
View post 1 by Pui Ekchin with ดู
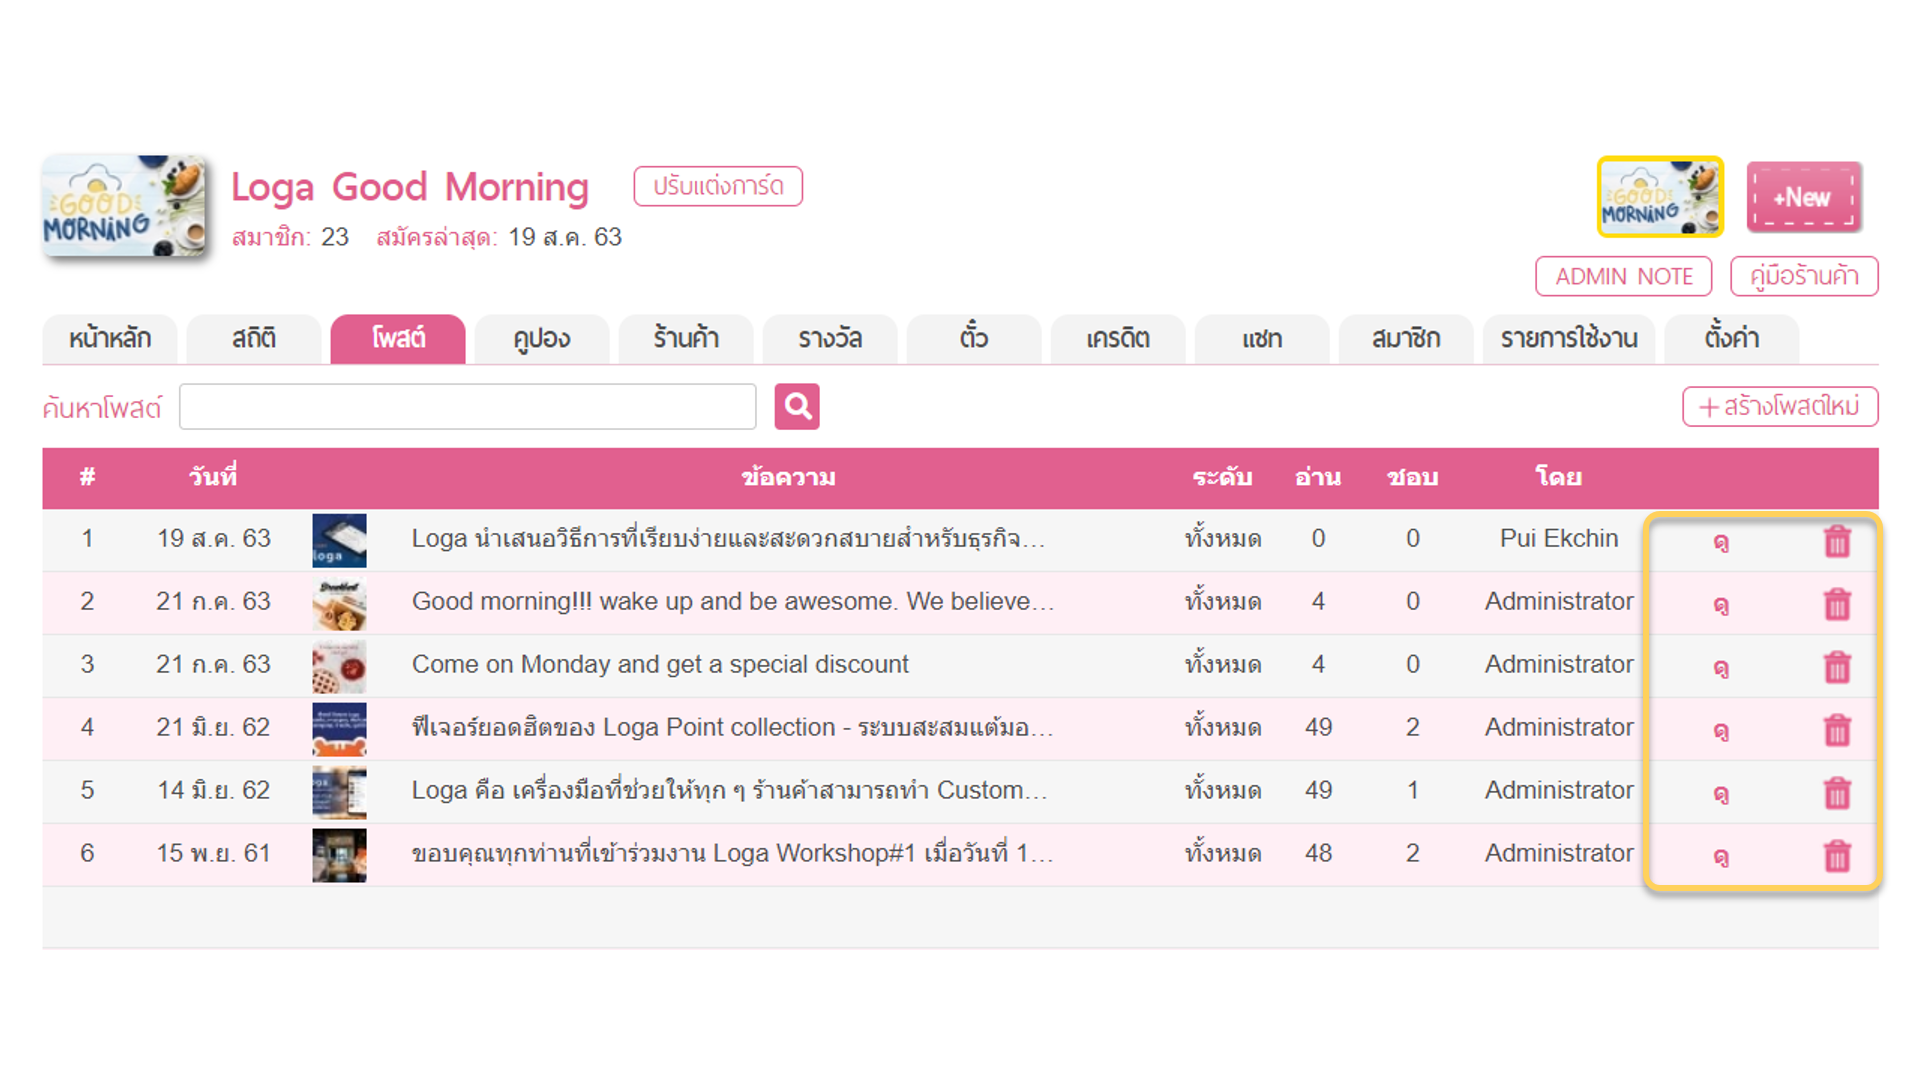[1720, 541]
